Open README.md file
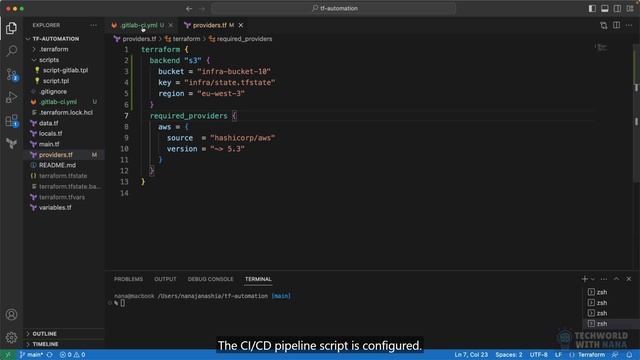This screenshot has width=640, height=360. coord(57,165)
